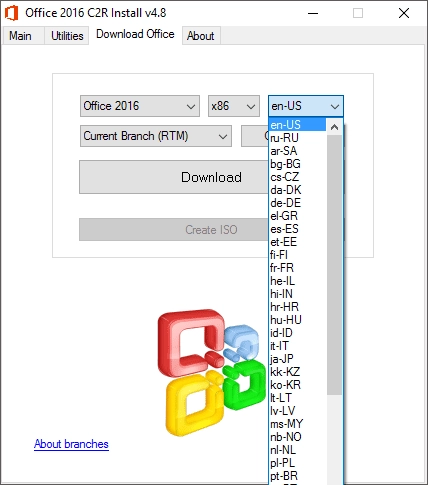Image resolution: width=428 pixels, height=485 pixels.
Task: Select de-DE in the language list
Action: (297, 203)
